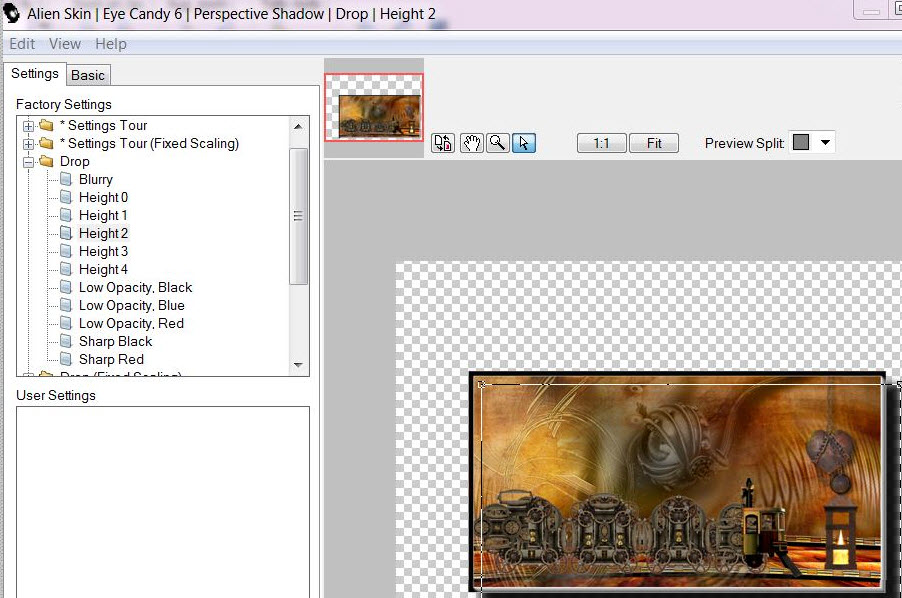Image resolution: width=902 pixels, height=598 pixels.
Task: Click the Alien Skin title bar logo
Action: pyautogui.click(x=12, y=13)
